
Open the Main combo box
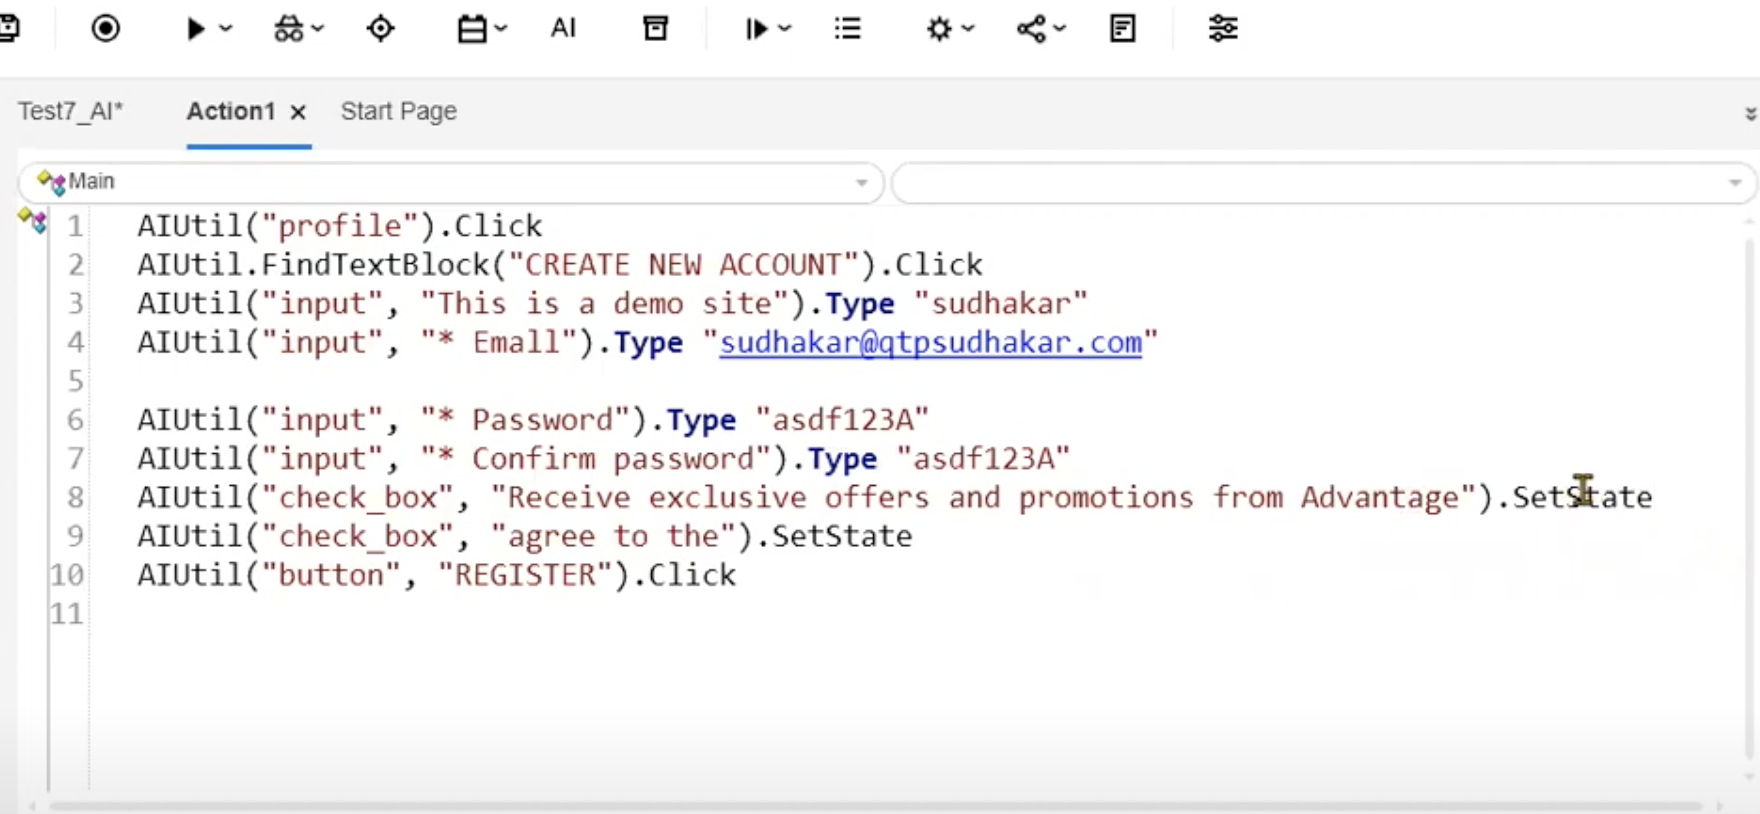[x=451, y=182]
